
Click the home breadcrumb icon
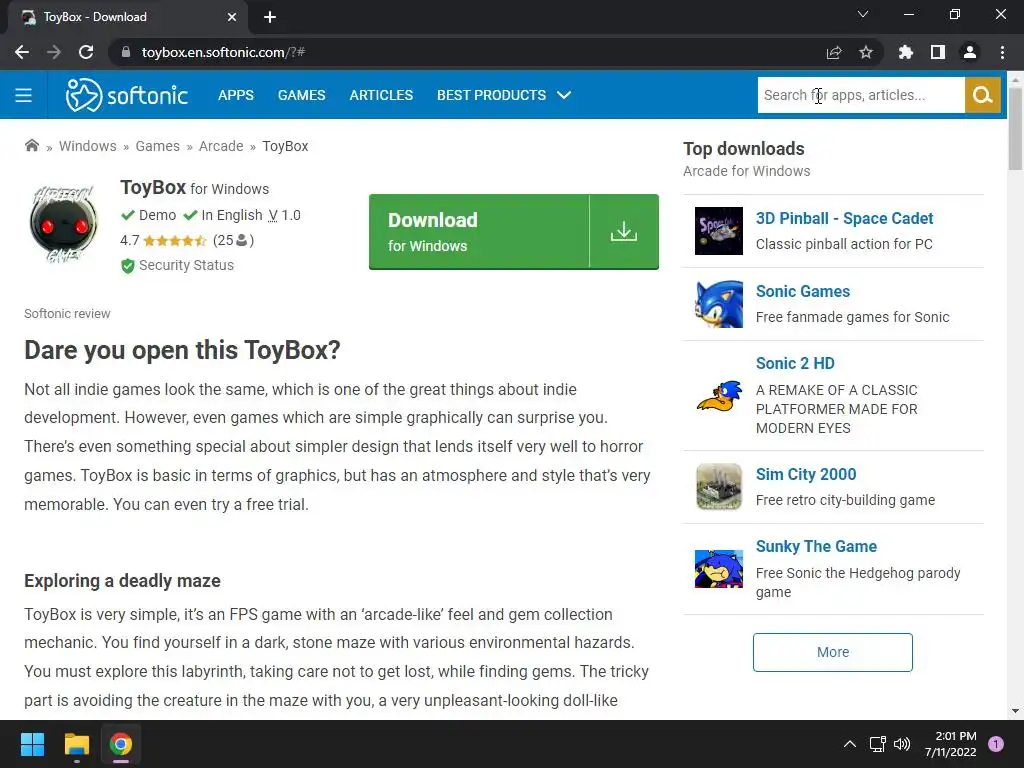pos(31,145)
